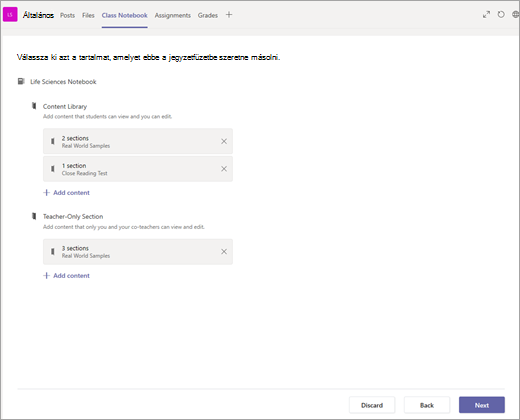Open the Grades tab
This screenshot has height=420, width=520.
(208, 15)
